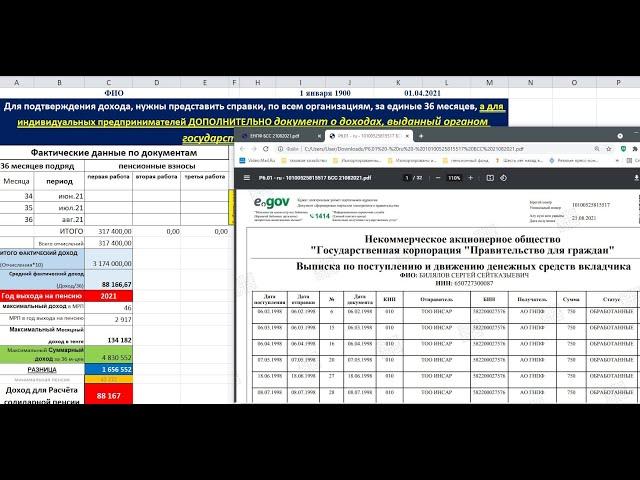Click the июл.21 period cell
Screen dimensions: 640x480
pos(59,208)
